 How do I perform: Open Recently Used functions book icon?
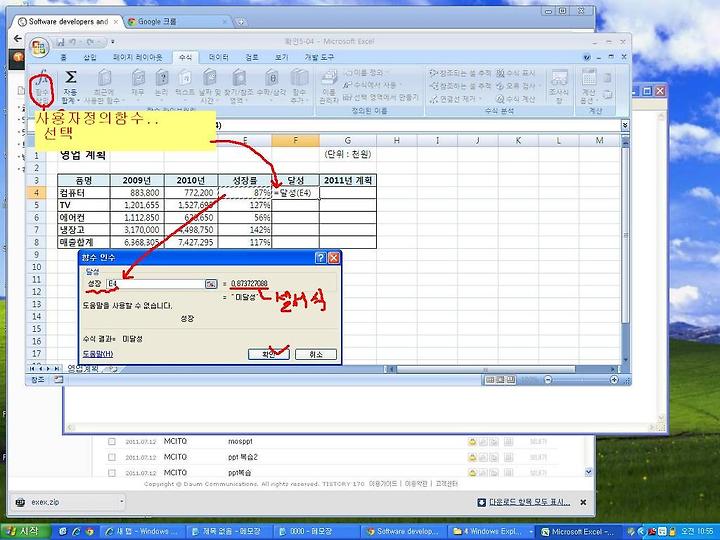pyautogui.click(x=105, y=77)
